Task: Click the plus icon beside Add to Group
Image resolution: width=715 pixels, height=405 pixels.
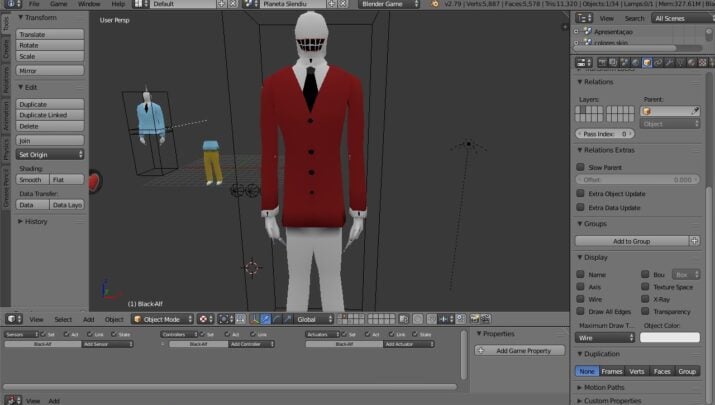Action: [x=695, y=241]
